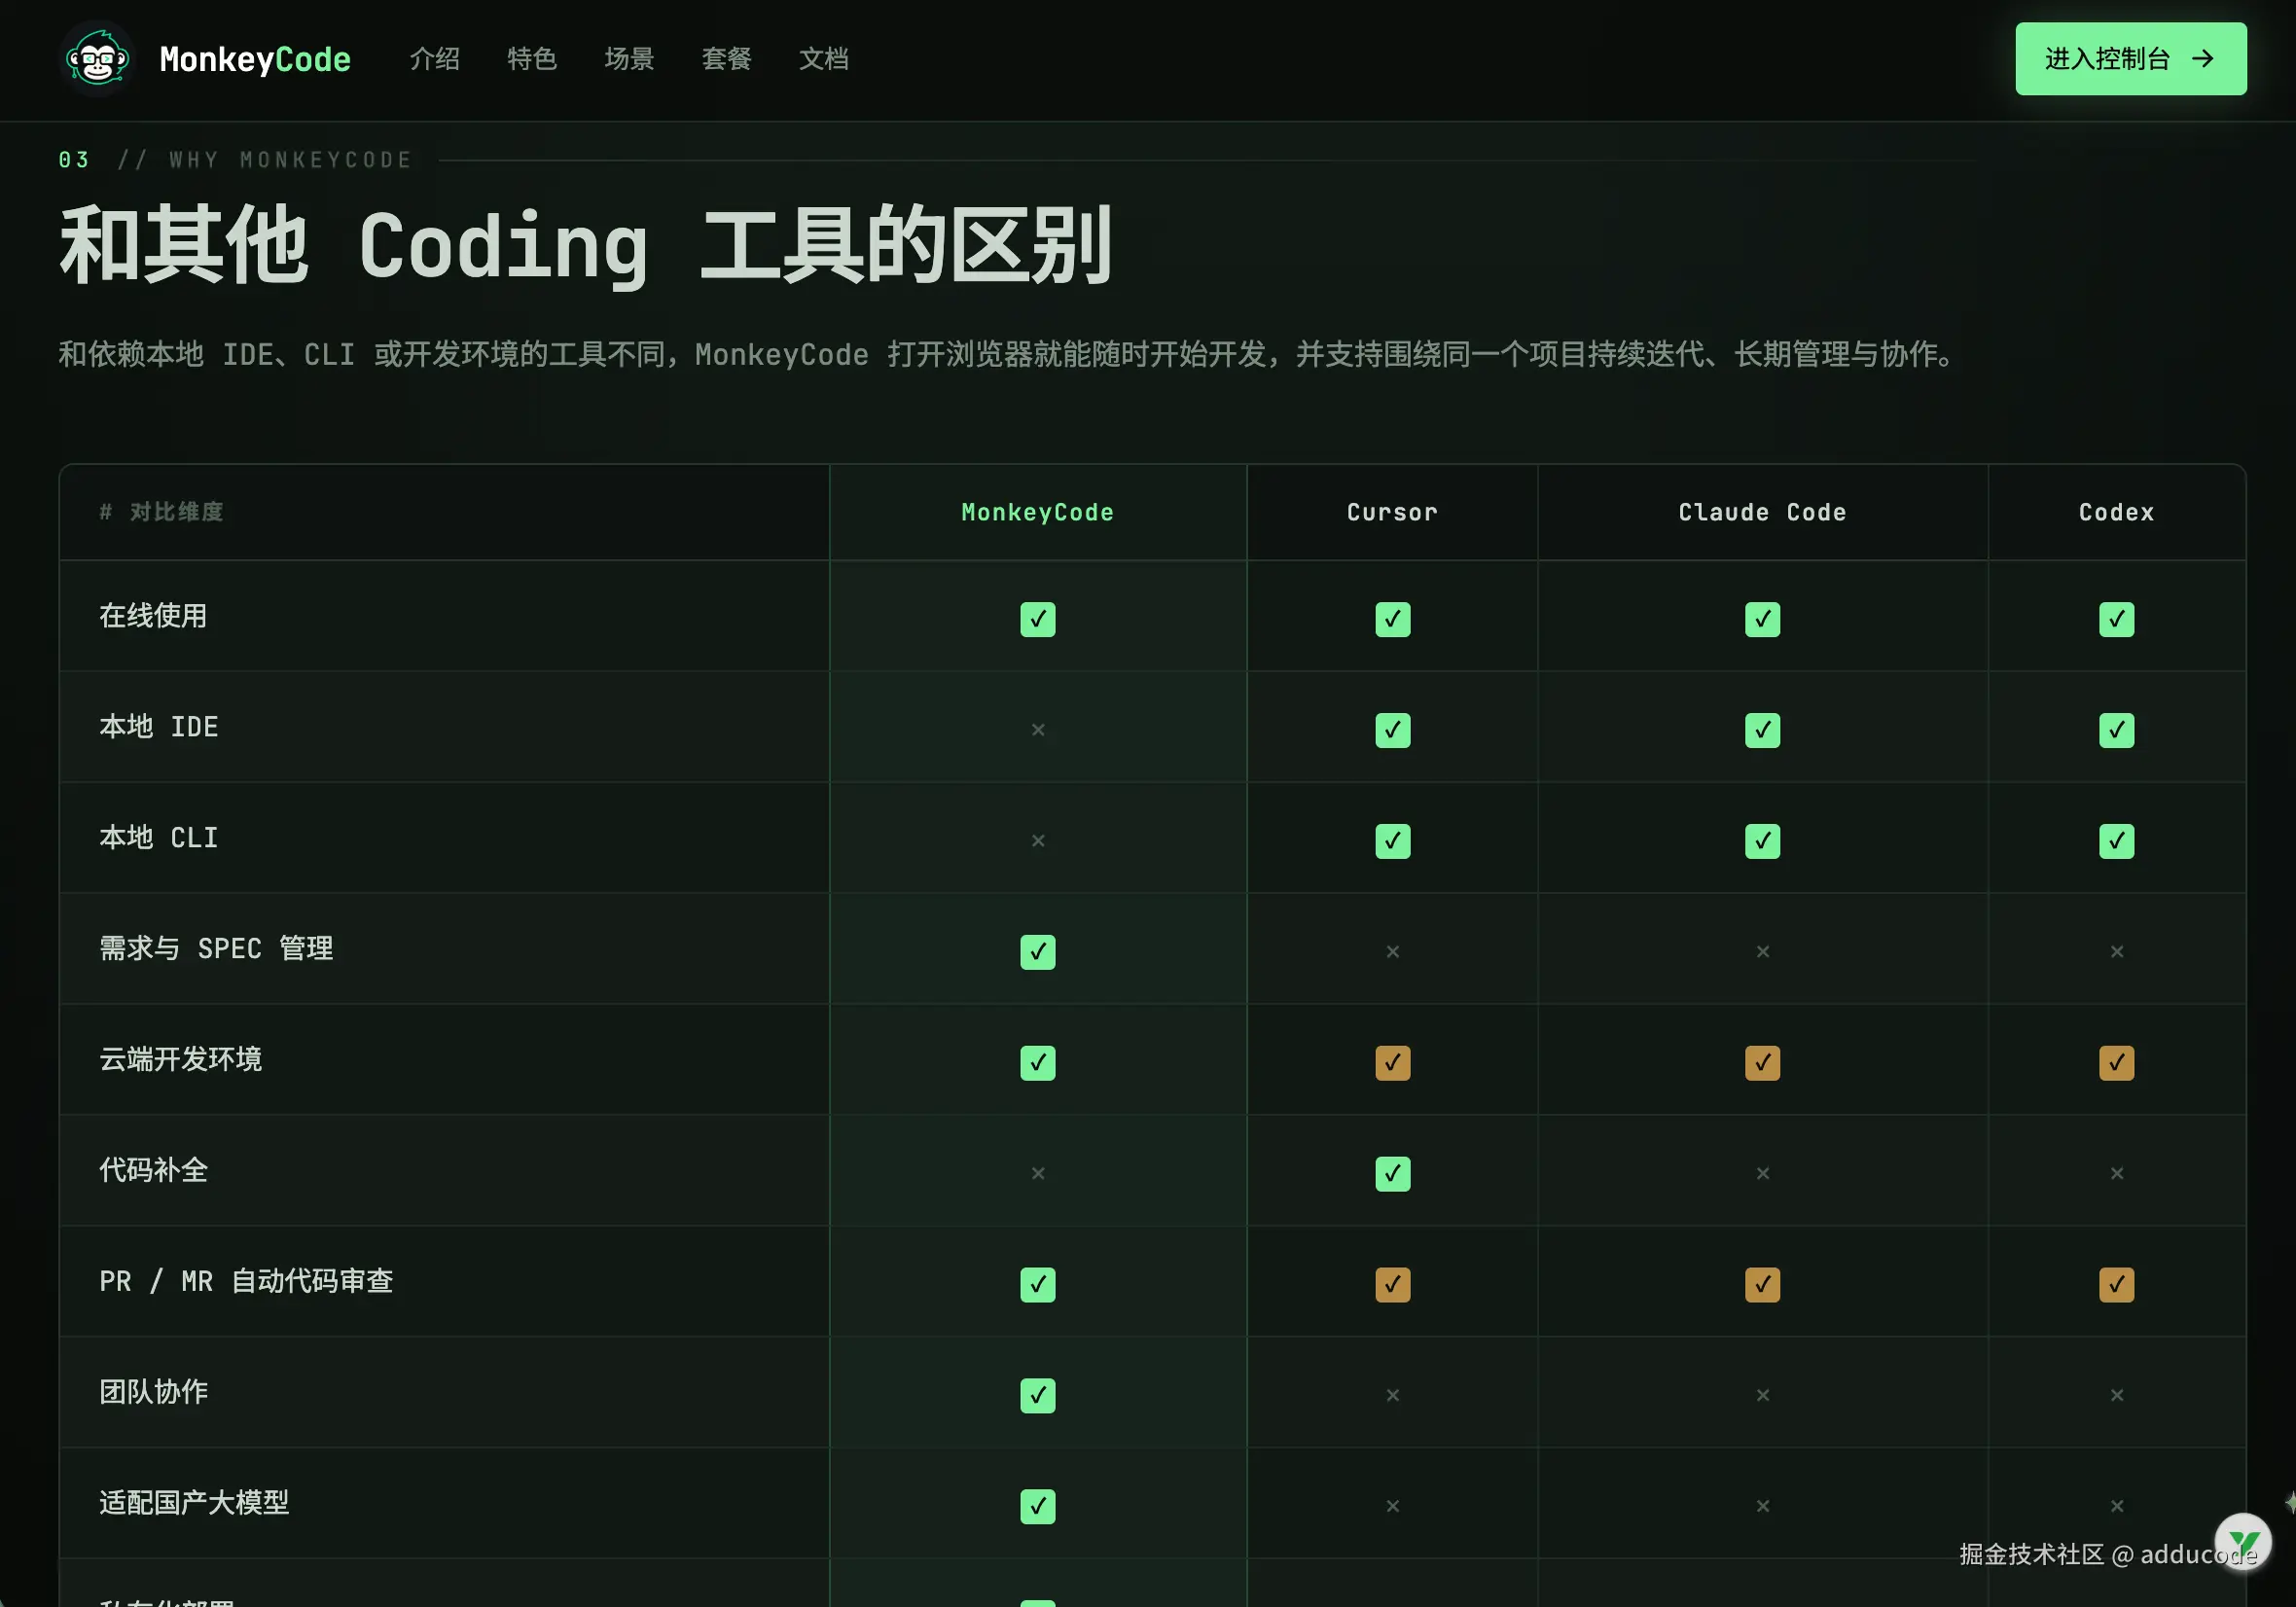Click the Cursor cross mark for 需求与 SPEC 管理
Viewport: 2296px width, 1607px height.
point(1392,952)
